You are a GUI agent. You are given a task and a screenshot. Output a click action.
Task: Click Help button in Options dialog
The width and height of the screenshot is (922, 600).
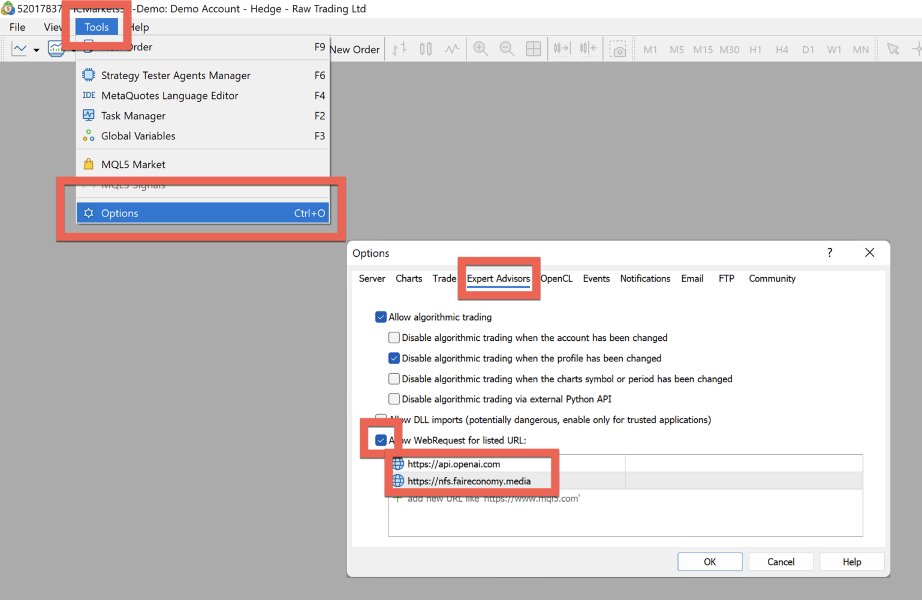coord(852,562)
